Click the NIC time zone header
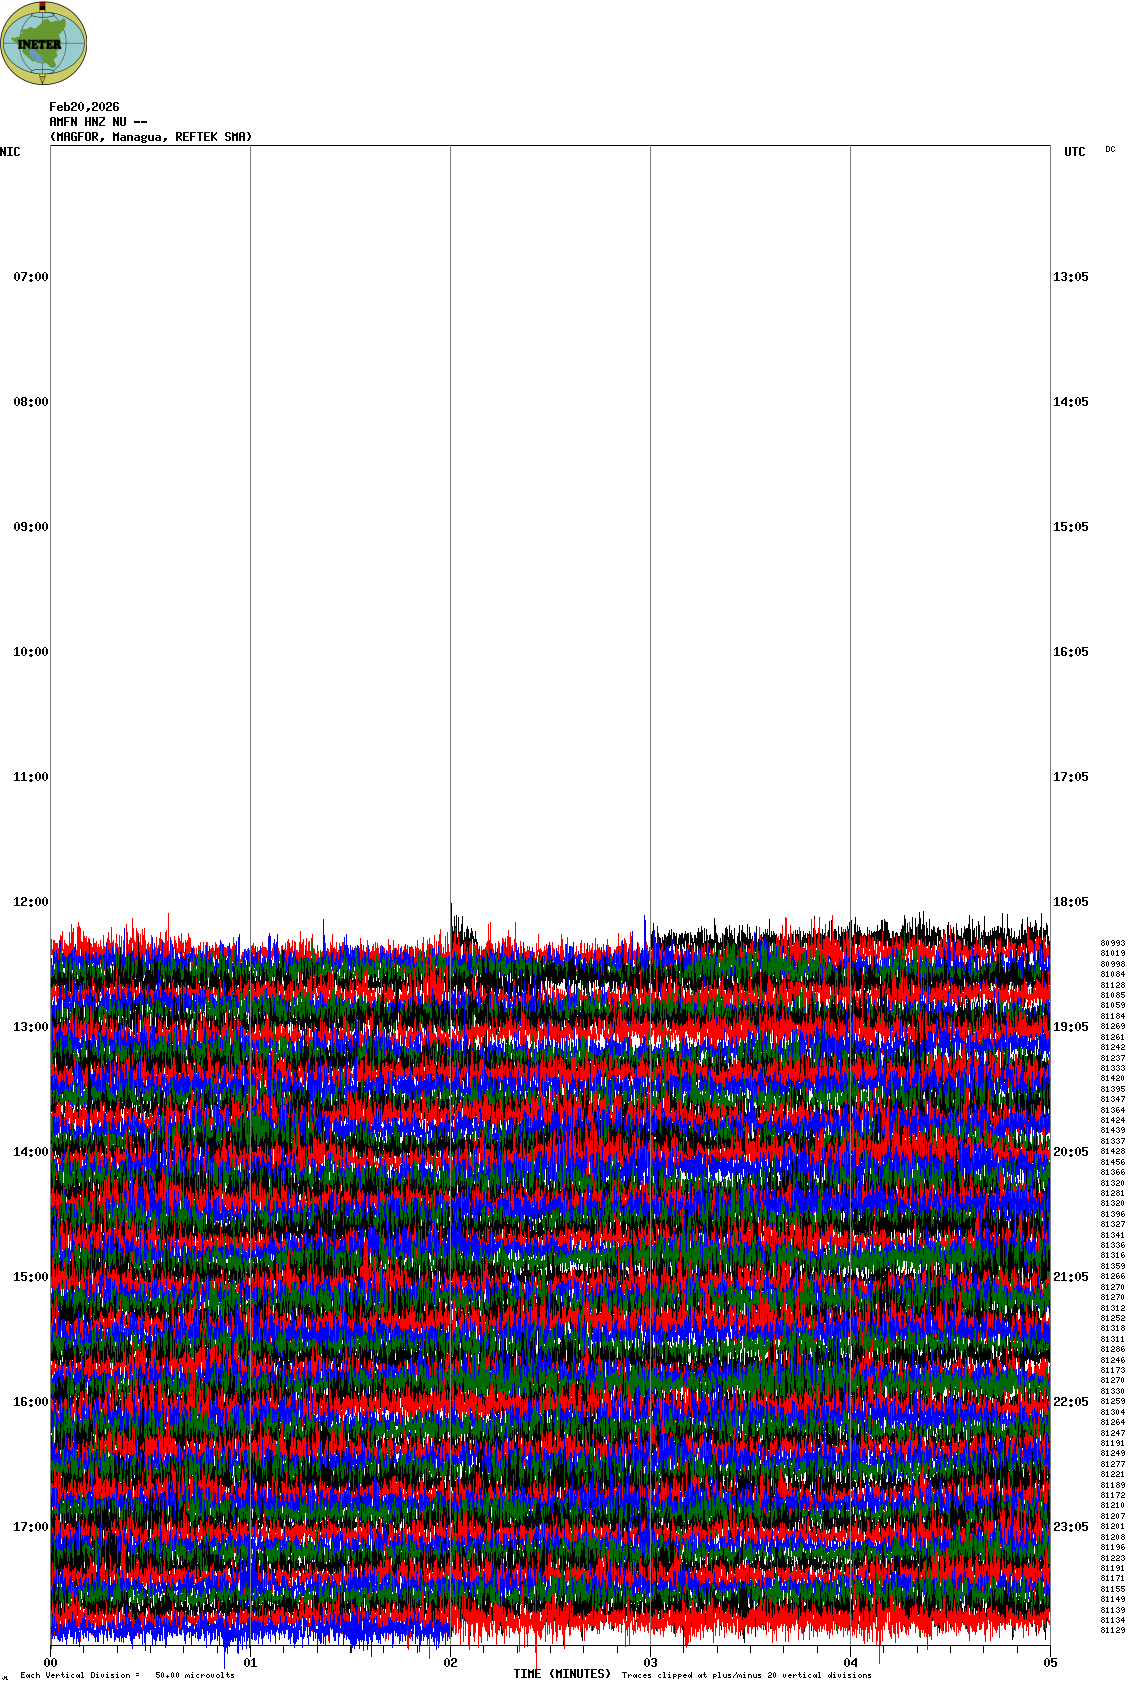Screen dimensions: 1130x1689 [10, 152]
